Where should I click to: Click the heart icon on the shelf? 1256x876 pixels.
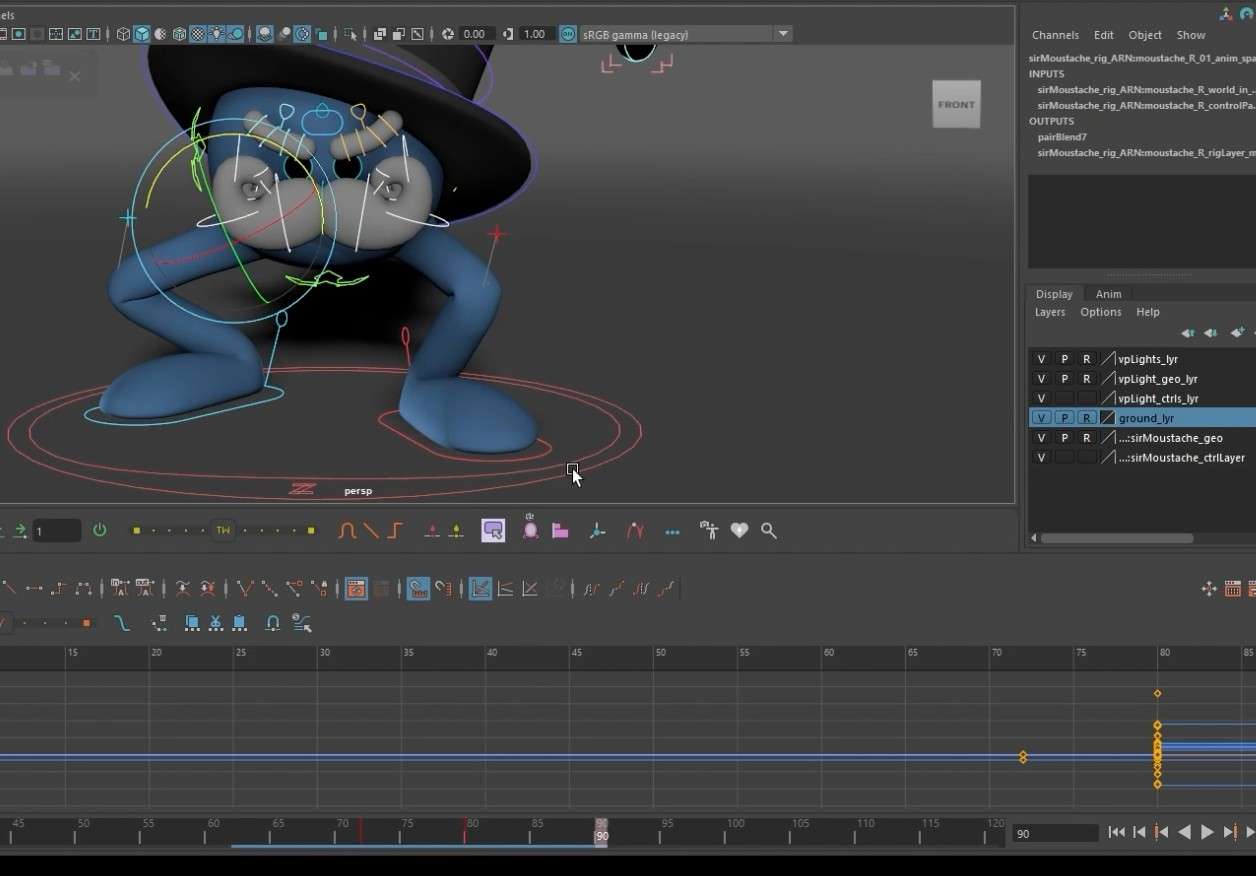click(739, 531)
